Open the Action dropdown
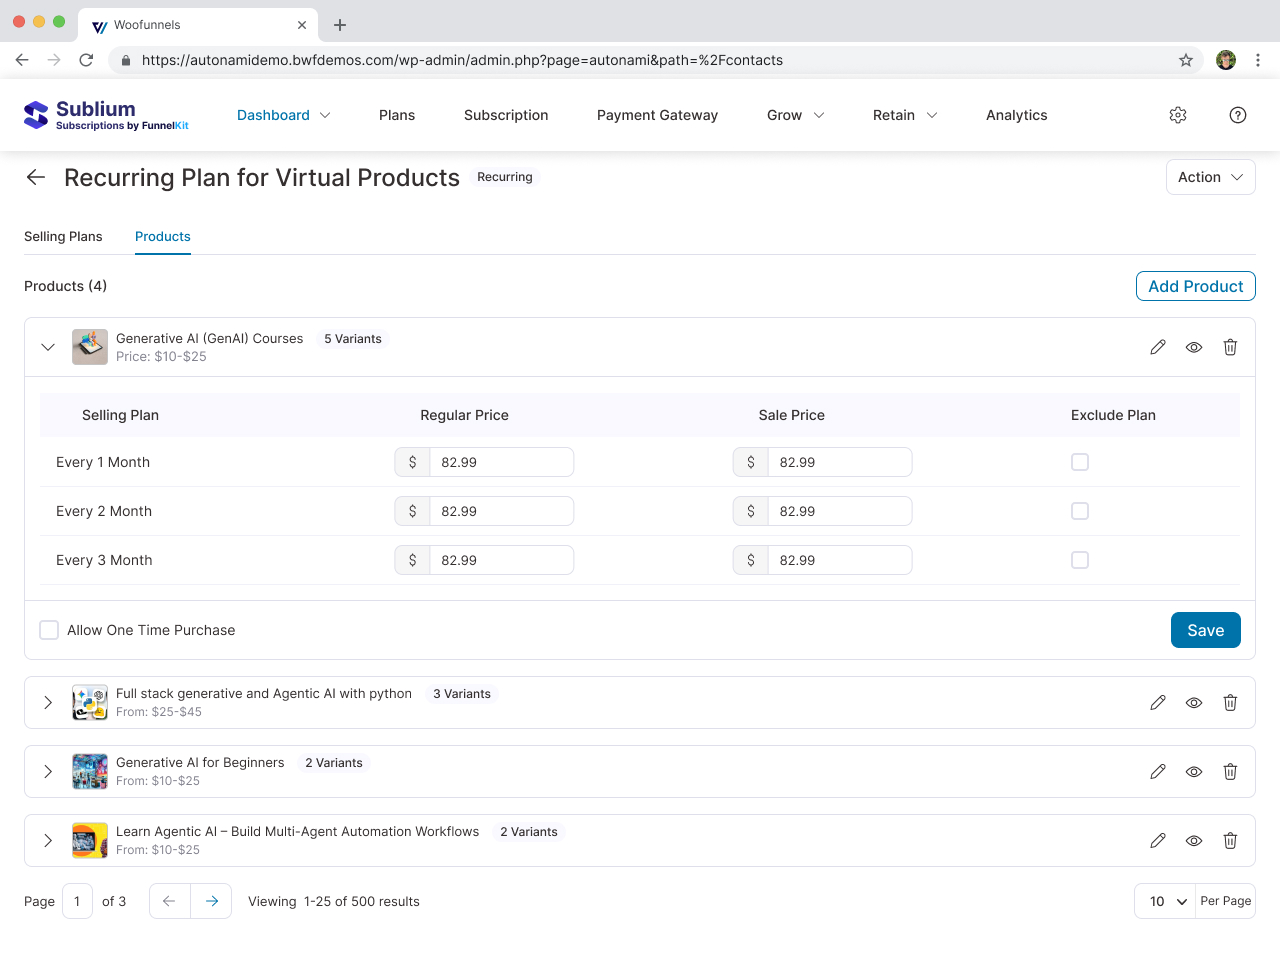 1210,177
